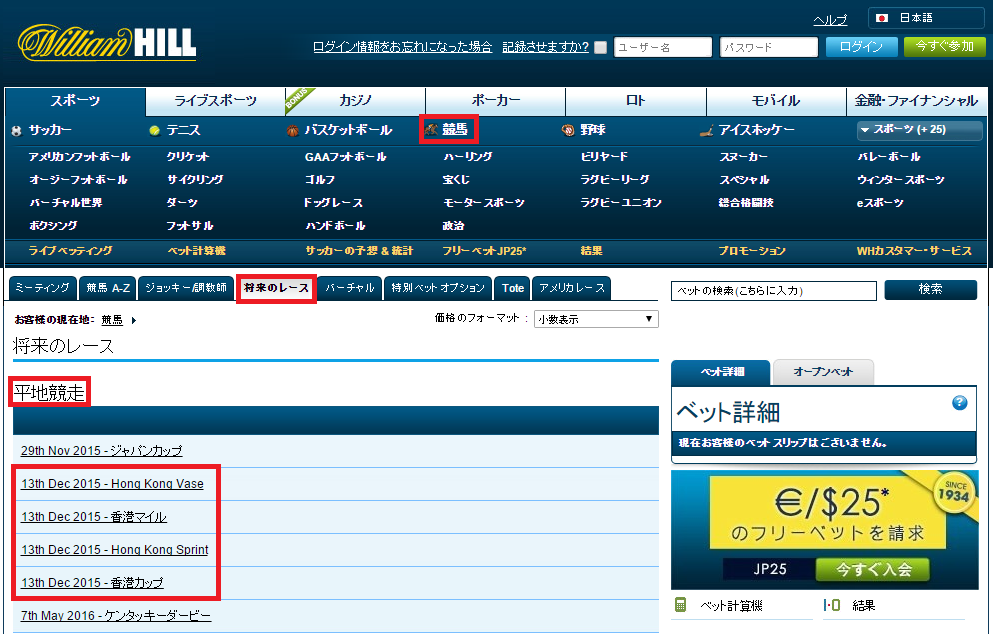Toggle the remember login checkbox

pos(600,48)
